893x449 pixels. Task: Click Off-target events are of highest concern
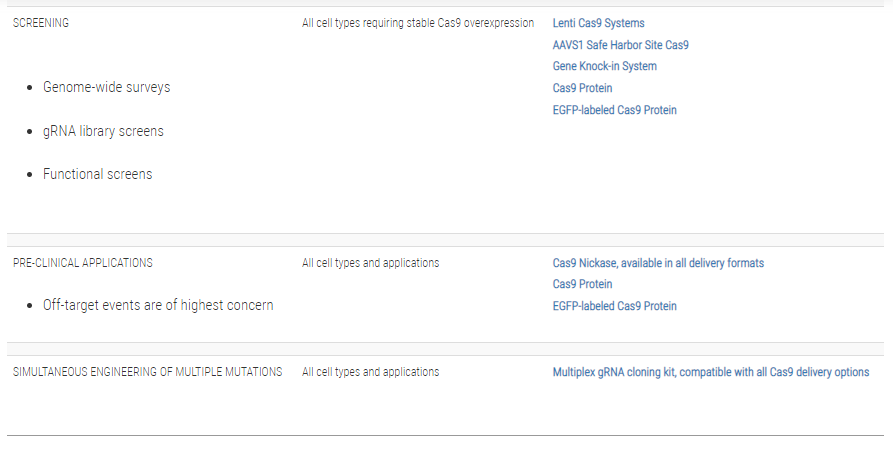158,305
